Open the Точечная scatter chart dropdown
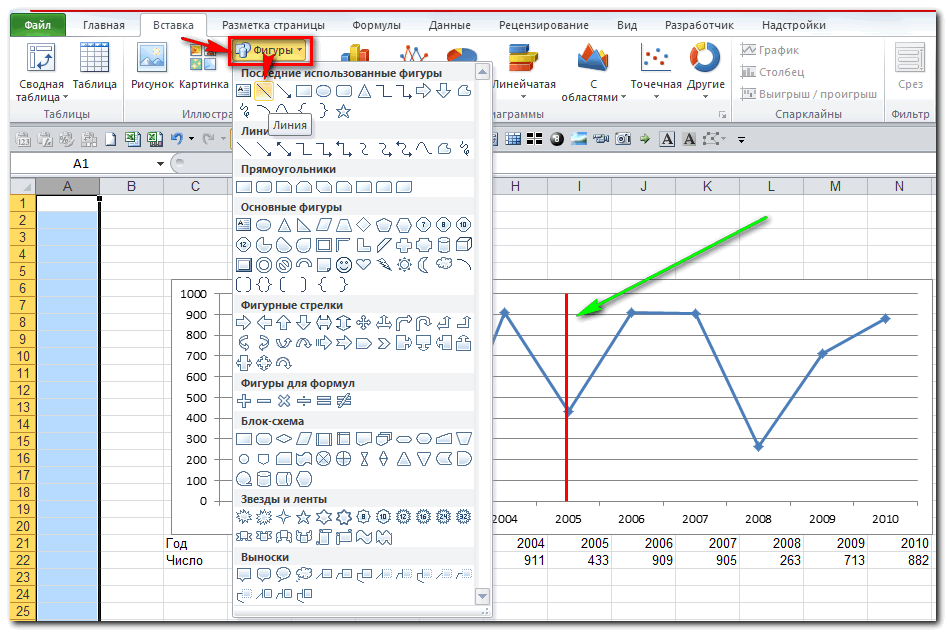Viewport: 947px width, 632px height. 656,71
